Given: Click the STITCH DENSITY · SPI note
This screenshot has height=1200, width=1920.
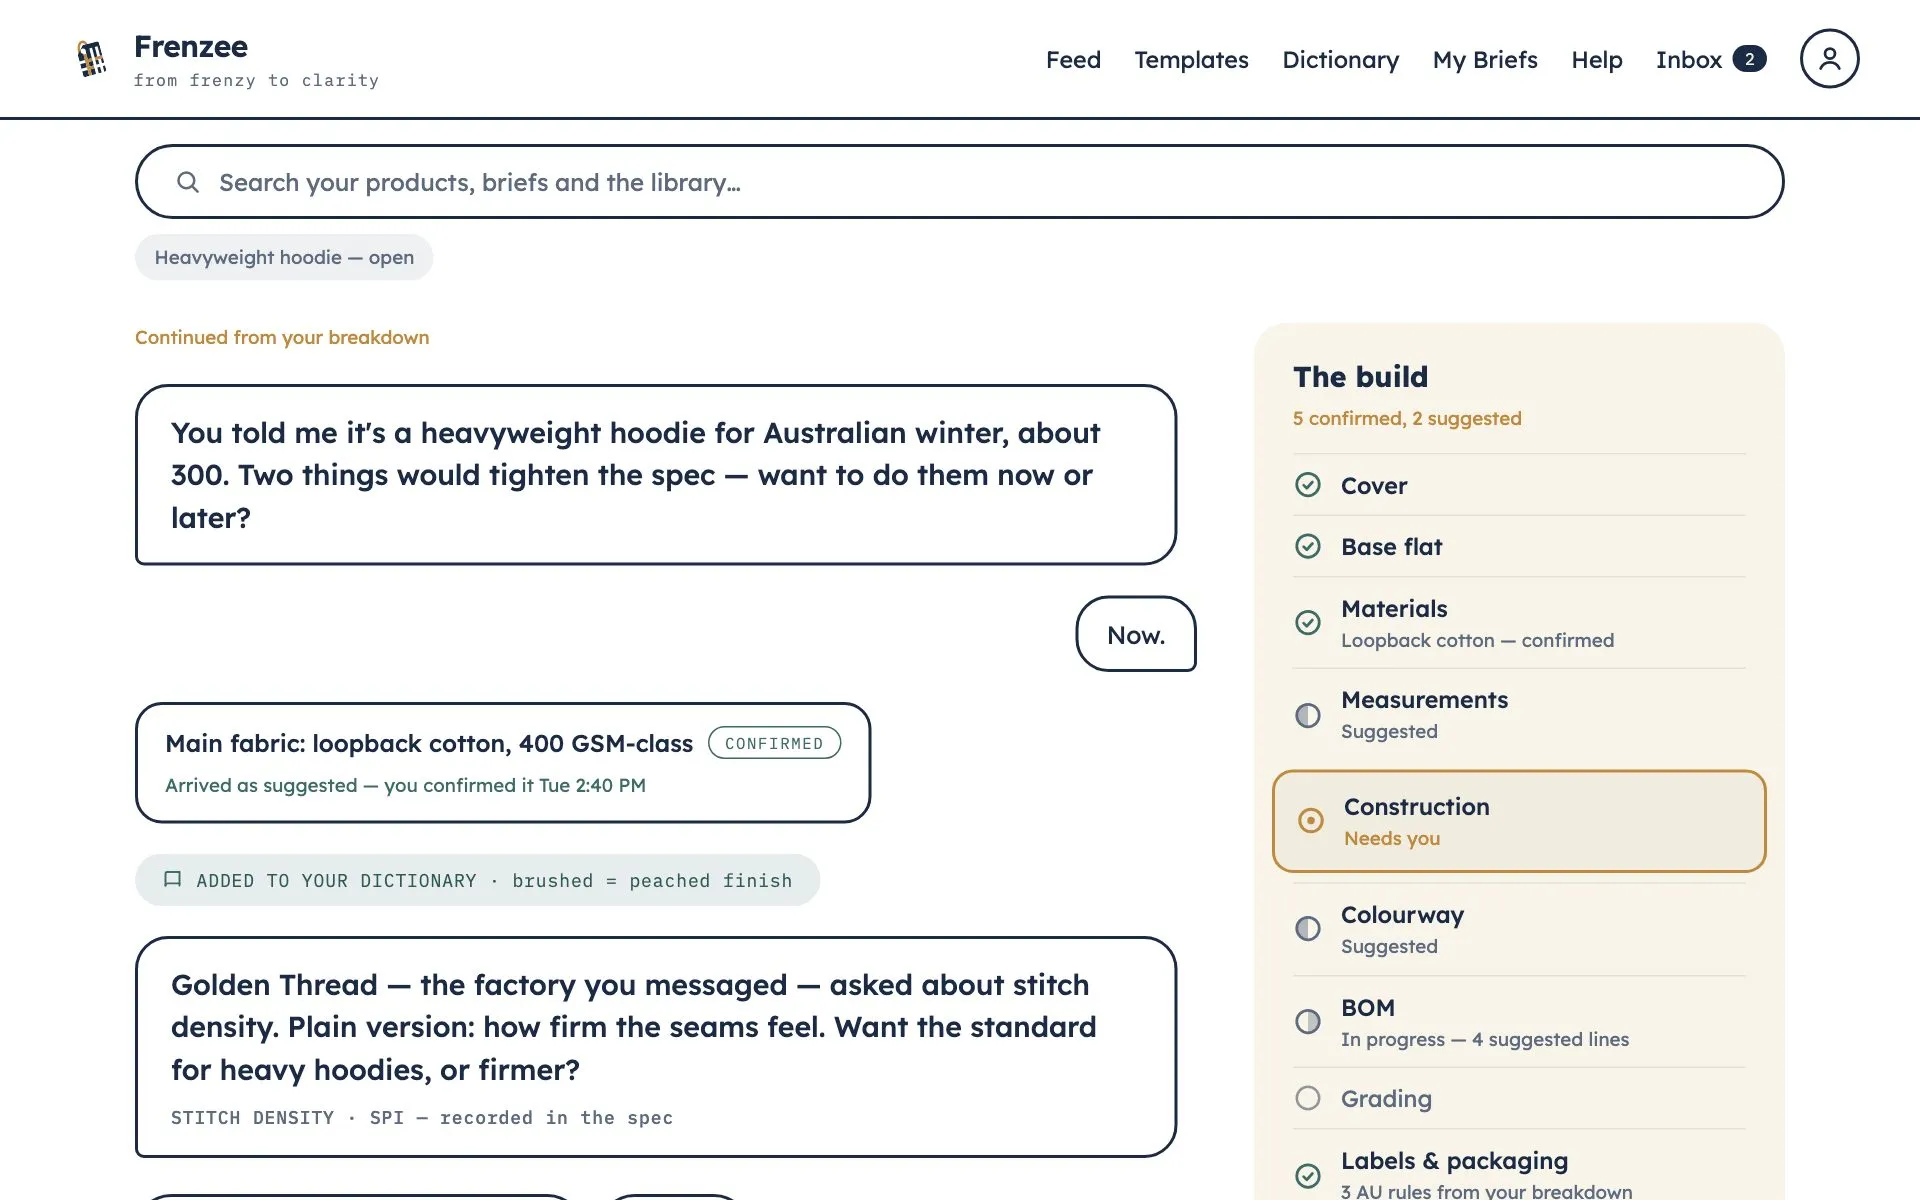Looking at the screenshot, I should tap(421, 1117).
